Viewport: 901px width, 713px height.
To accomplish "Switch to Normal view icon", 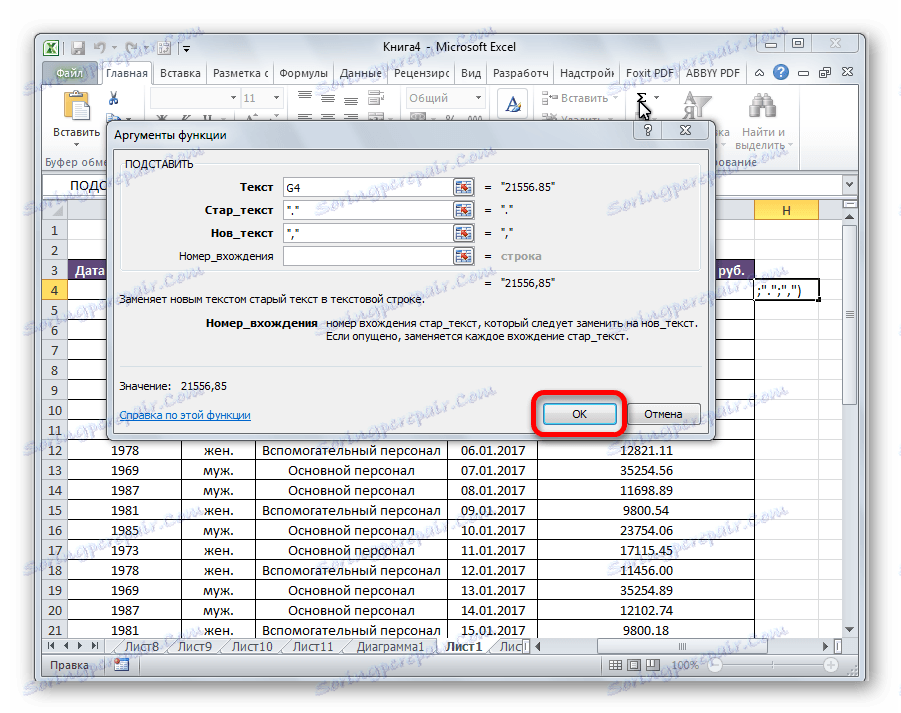I will pos(615,665).
